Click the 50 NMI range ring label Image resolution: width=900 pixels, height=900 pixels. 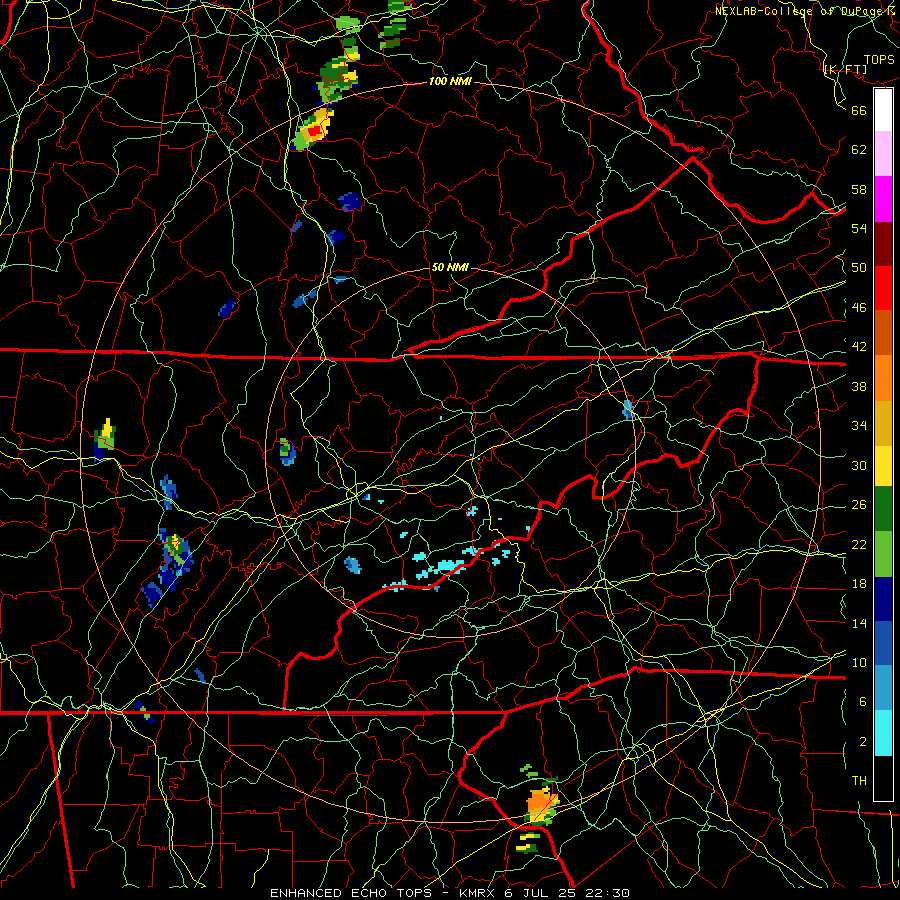449,267
